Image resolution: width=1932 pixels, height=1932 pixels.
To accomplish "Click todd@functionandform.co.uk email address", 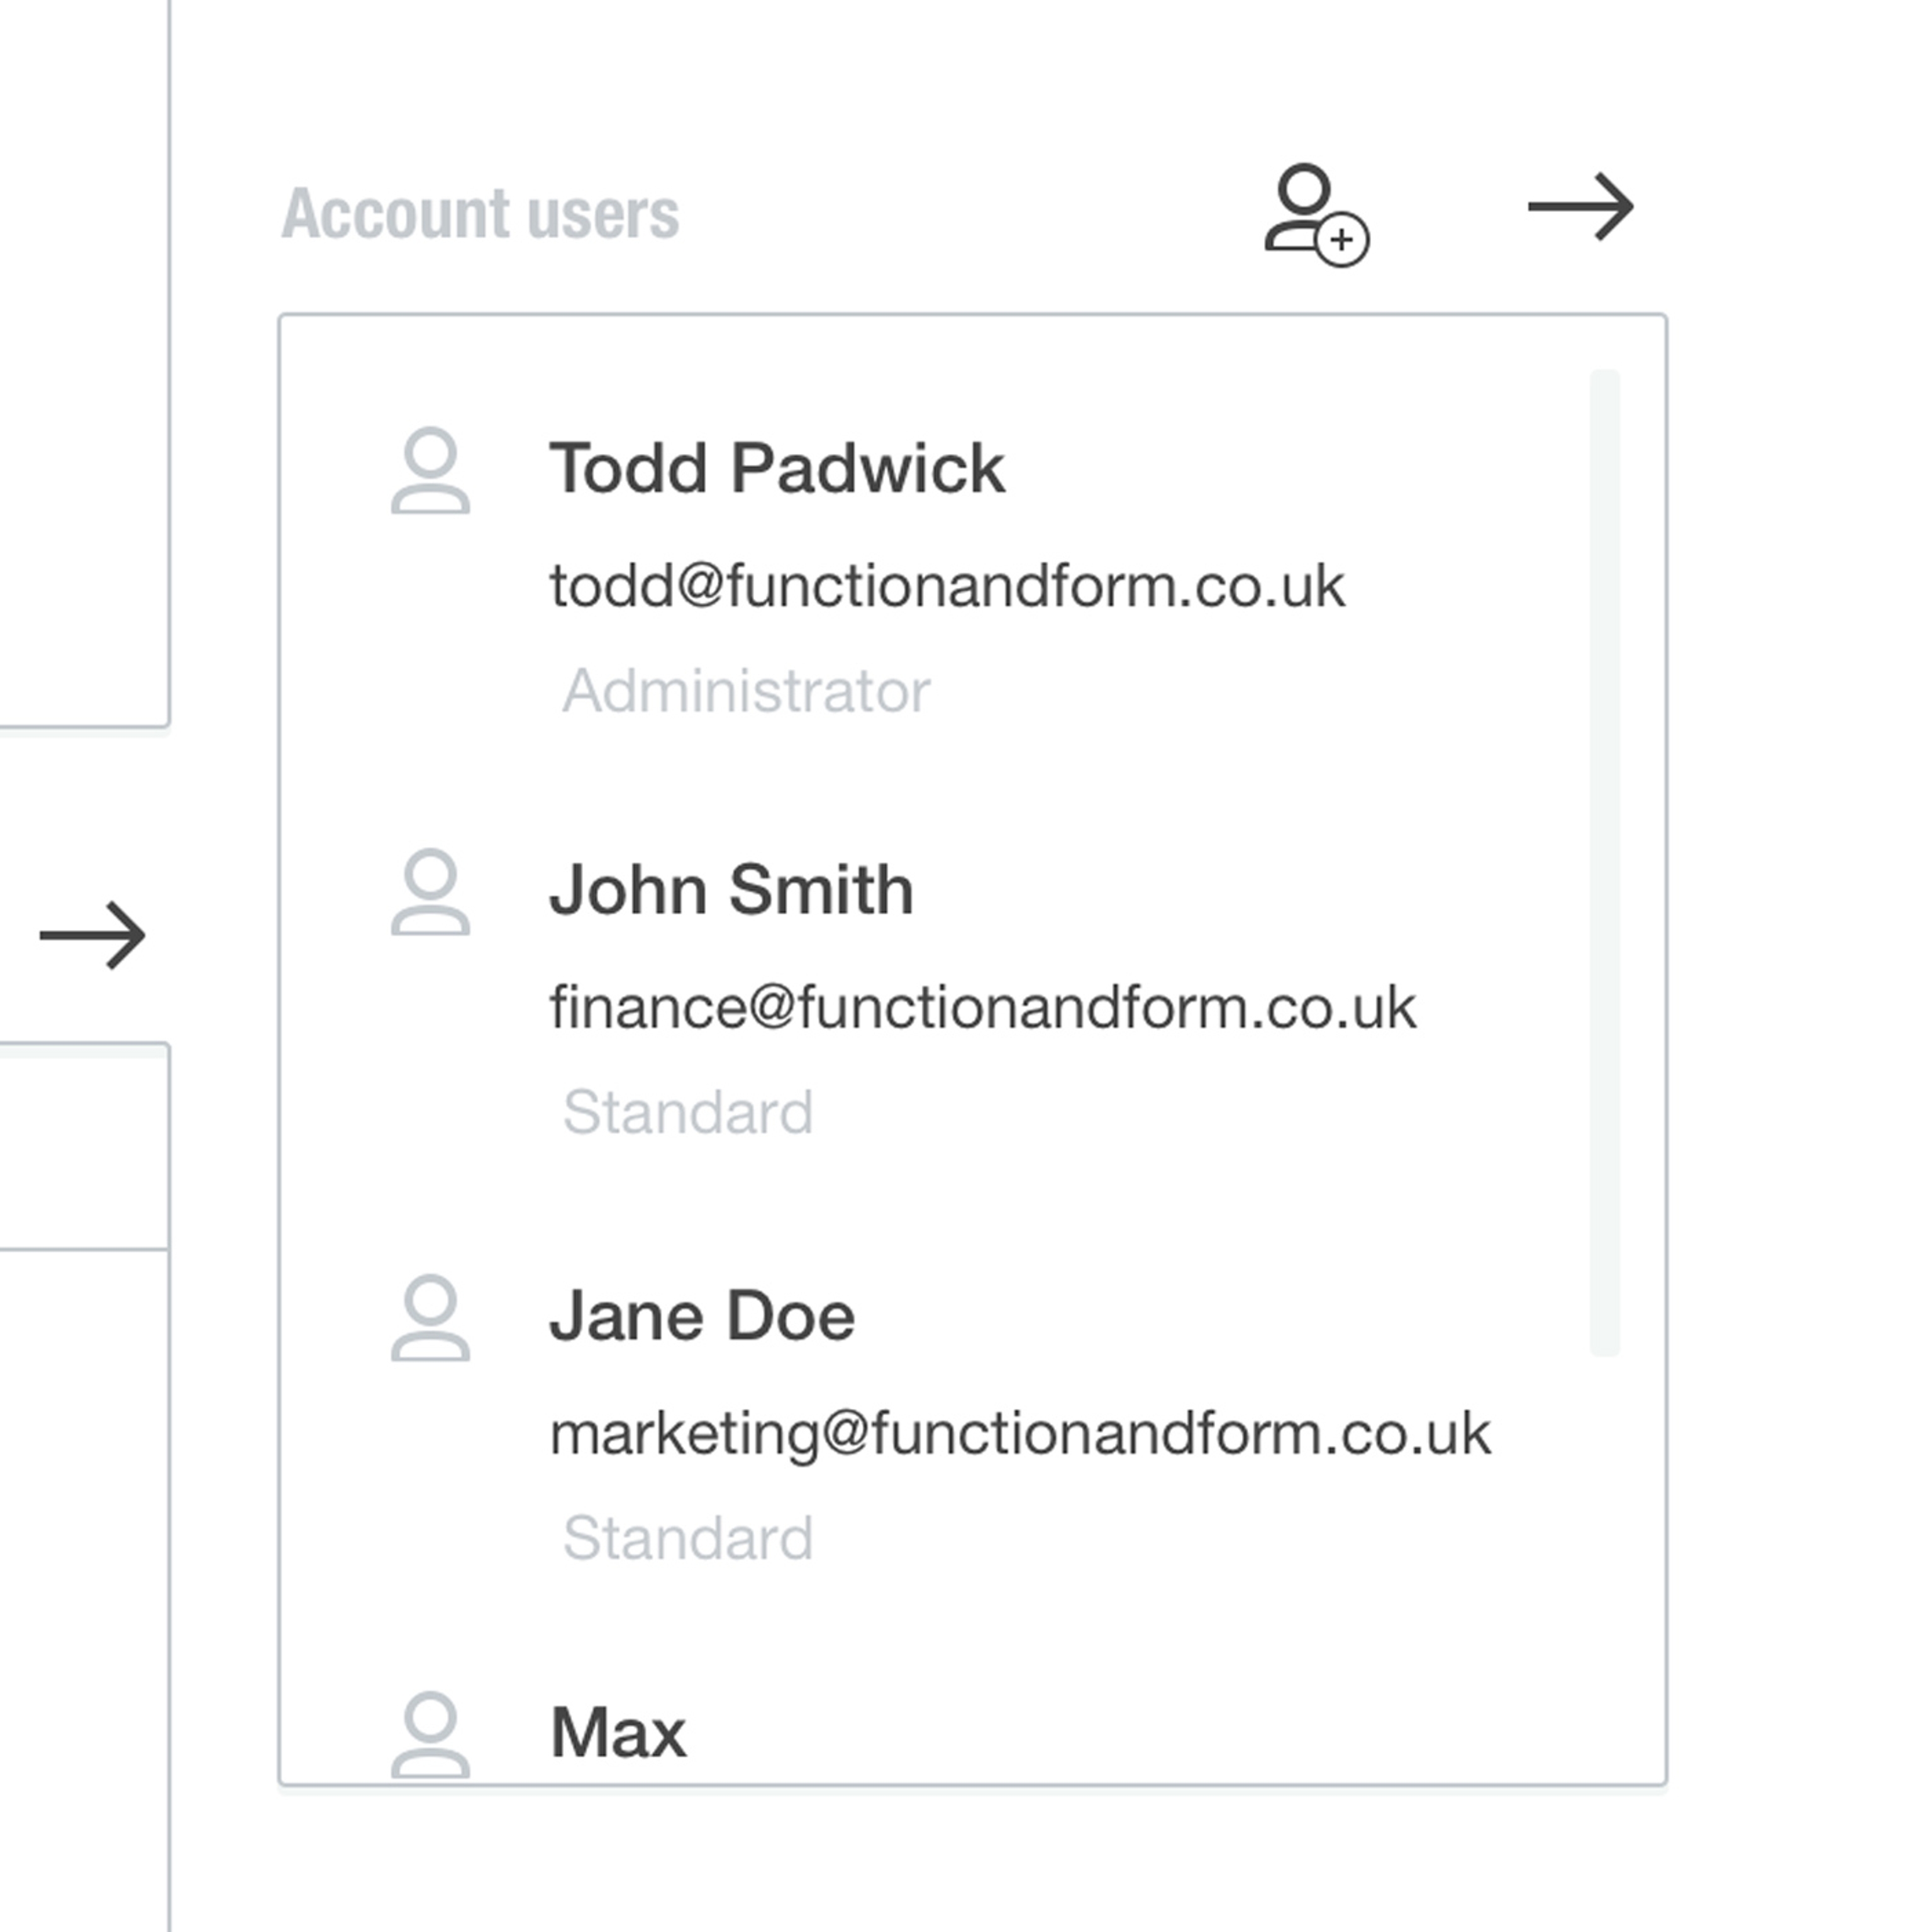I will [947, 586].
